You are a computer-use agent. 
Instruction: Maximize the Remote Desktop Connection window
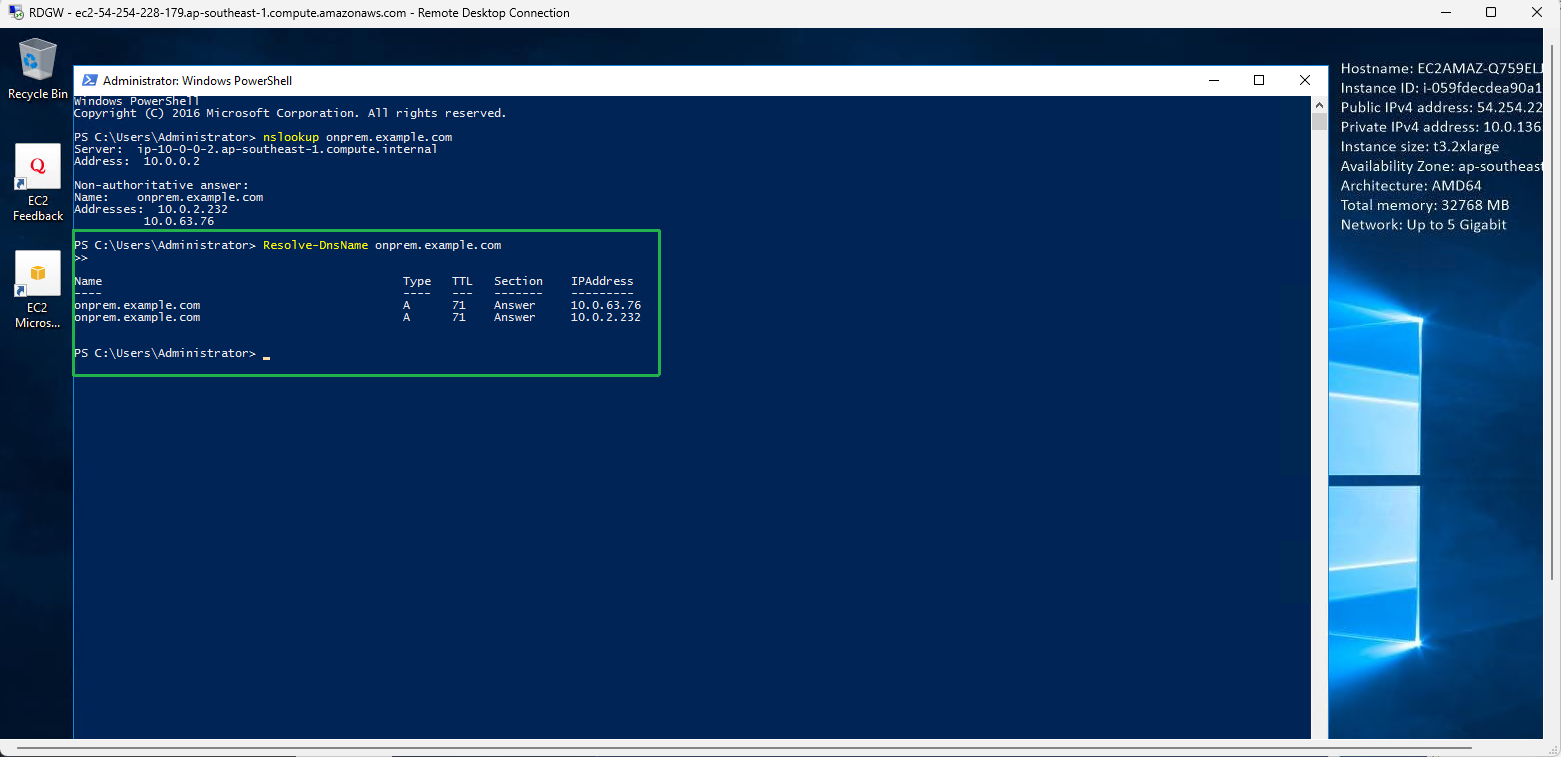tap(1491, 13)
